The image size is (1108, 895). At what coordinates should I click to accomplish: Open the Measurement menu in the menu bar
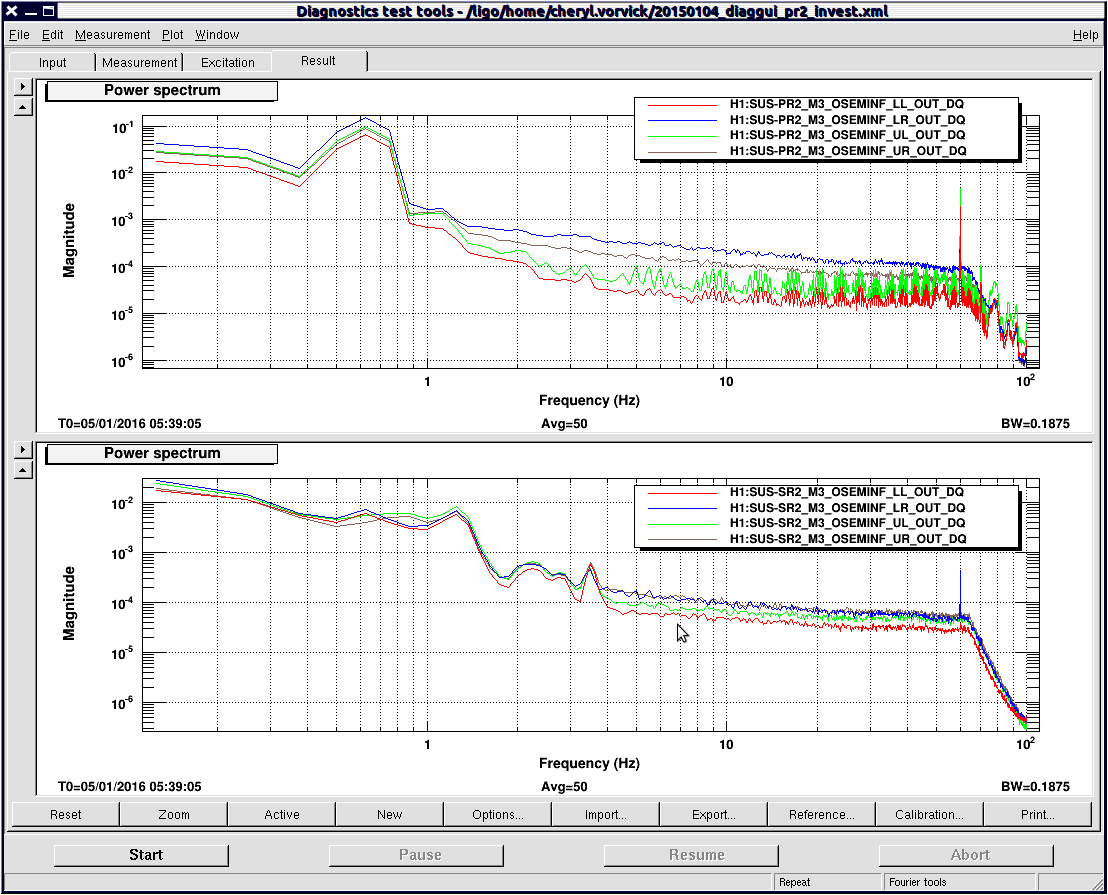point(112,35)
